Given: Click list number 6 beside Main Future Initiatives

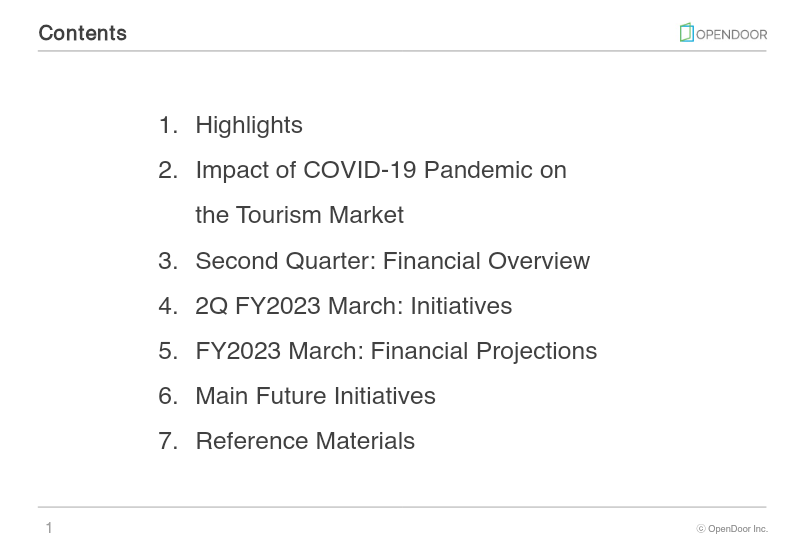Looking at the screenshot, I should 167,396.
